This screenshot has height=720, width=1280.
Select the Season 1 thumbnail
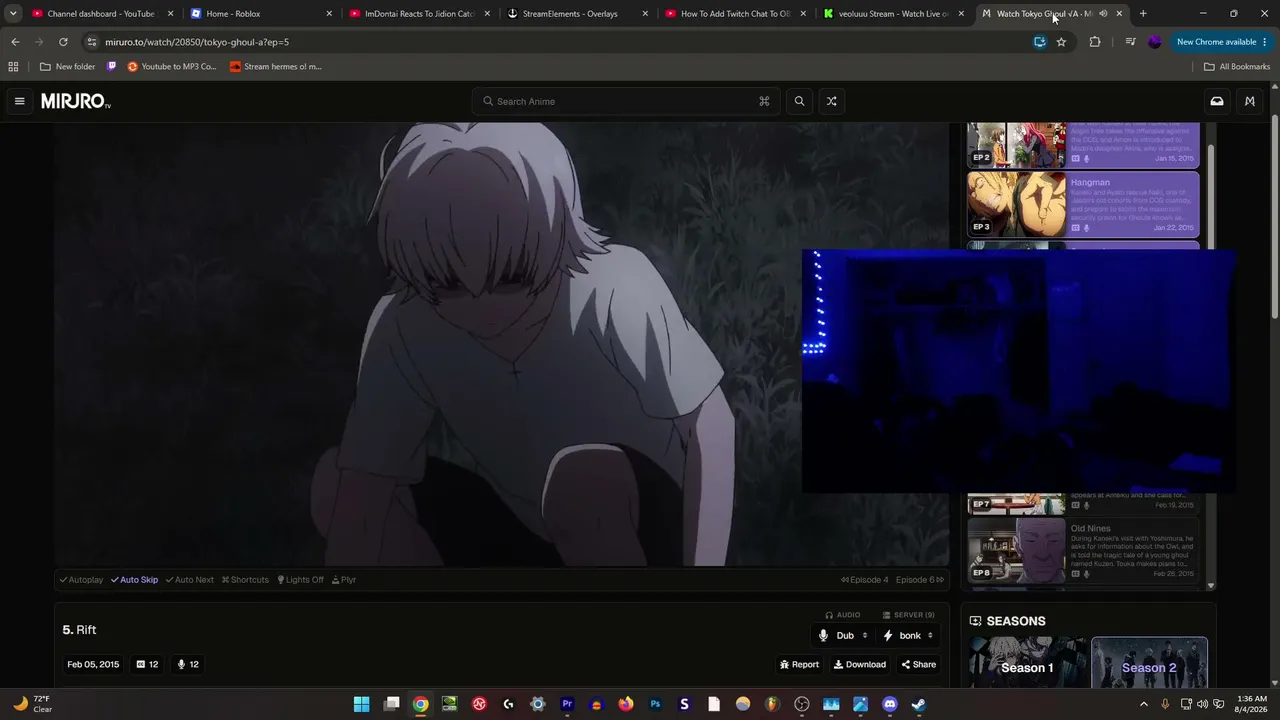pyautogui.click(x=1027, y=663)
